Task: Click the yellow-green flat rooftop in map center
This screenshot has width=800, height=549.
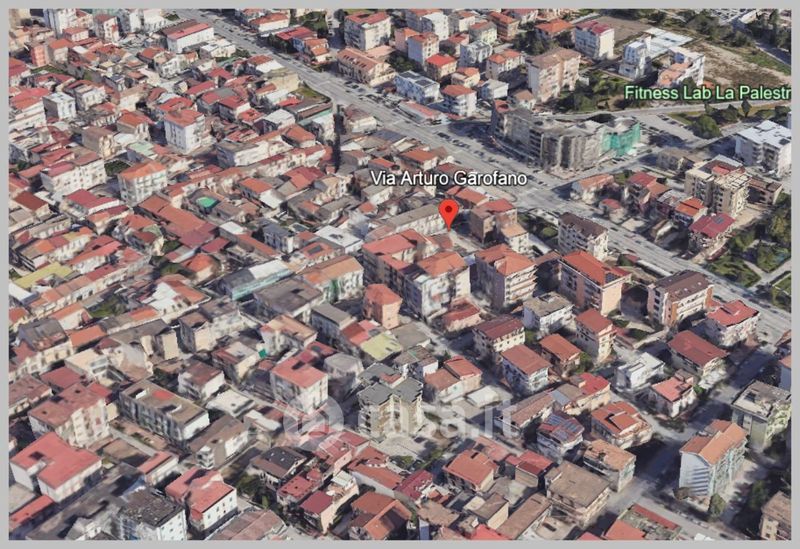Action: tap(381, 346)
